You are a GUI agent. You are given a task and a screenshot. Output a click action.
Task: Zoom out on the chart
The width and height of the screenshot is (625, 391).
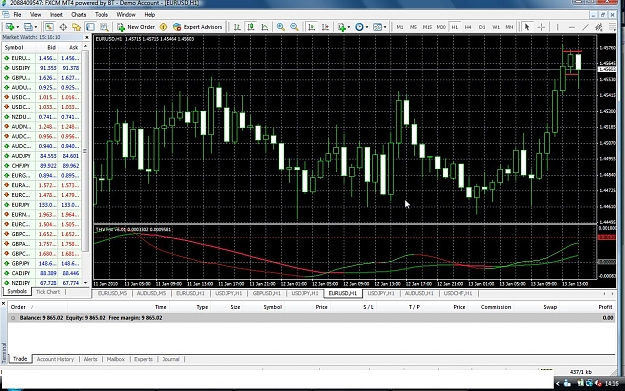point(294,27)
